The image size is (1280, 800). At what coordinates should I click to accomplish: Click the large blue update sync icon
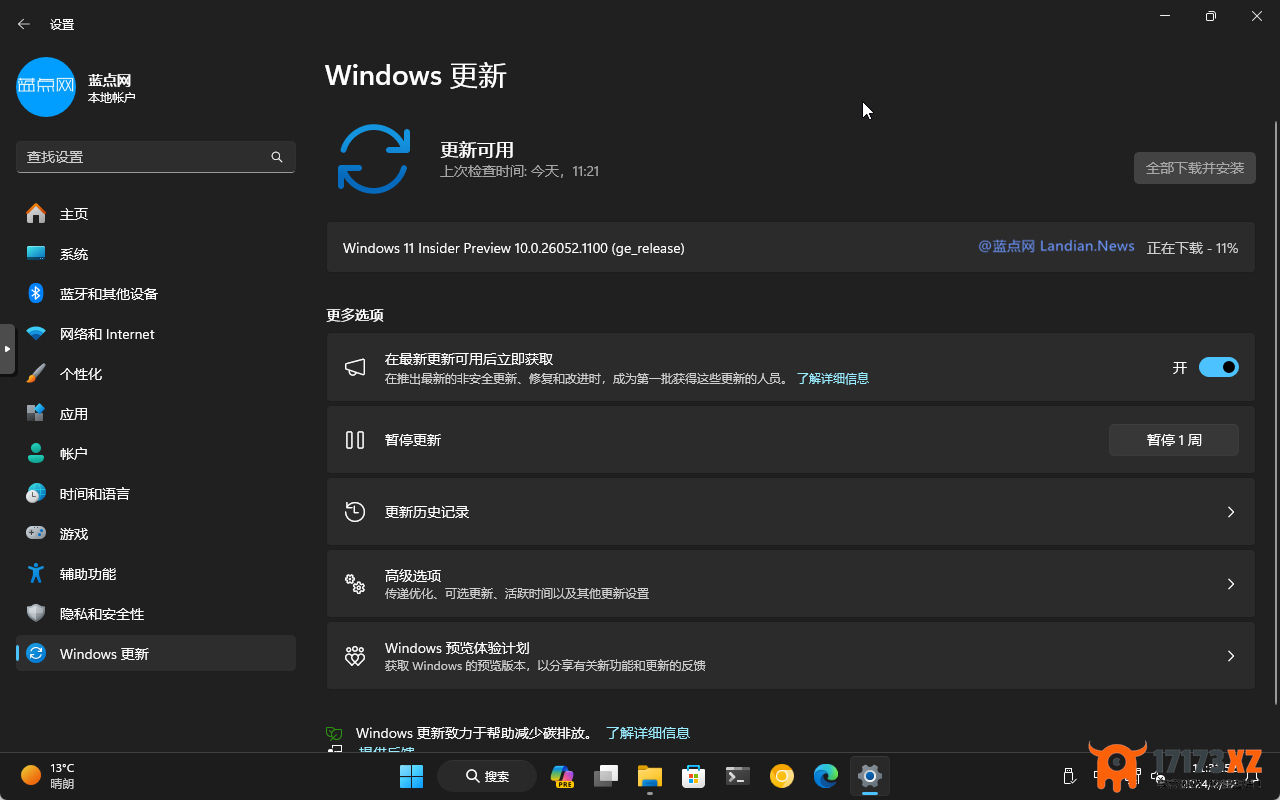point(374,159)
